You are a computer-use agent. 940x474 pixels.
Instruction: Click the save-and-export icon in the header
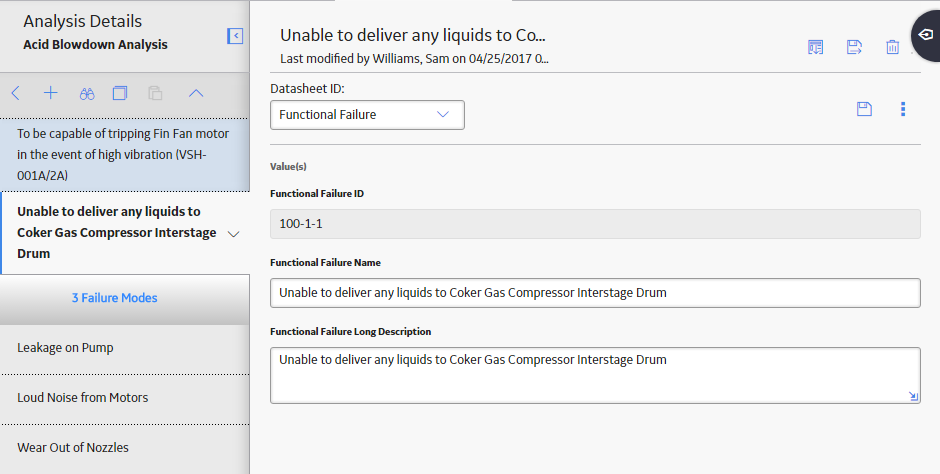point(854,47)
